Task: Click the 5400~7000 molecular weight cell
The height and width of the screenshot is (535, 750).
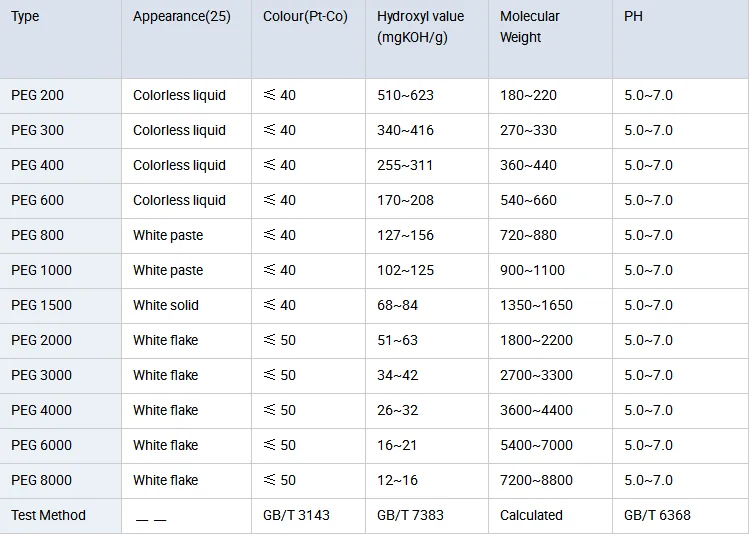Action: pyautogui.click(x=537, y=445)
